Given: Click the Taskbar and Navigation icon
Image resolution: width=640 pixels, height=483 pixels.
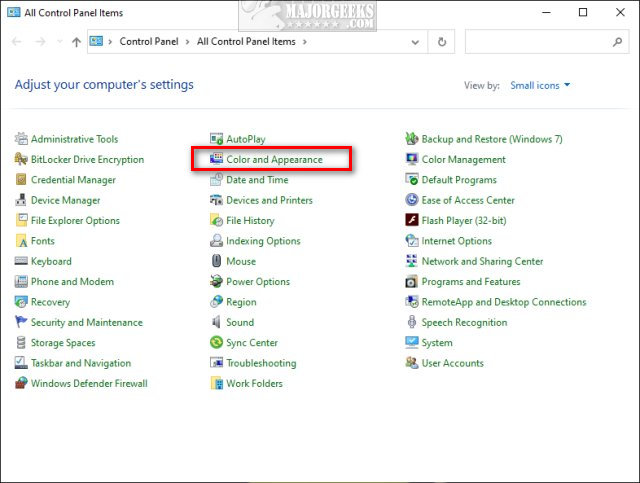Looking at the screenshot, I should (21, 363).
